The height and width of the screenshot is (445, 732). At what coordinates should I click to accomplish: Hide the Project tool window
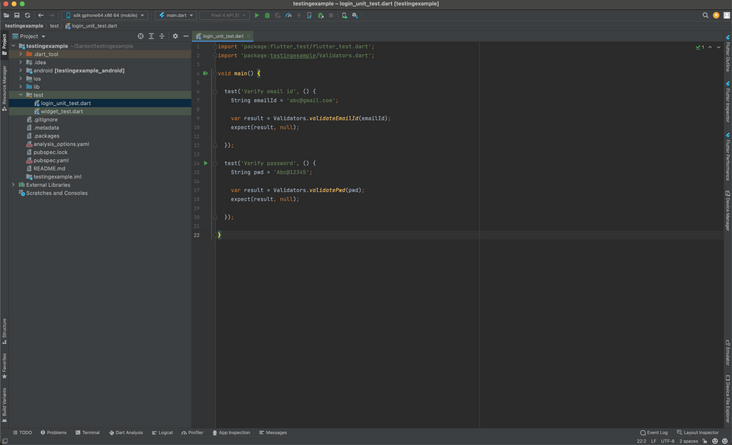pyautogui.click(x=186, y=36)
